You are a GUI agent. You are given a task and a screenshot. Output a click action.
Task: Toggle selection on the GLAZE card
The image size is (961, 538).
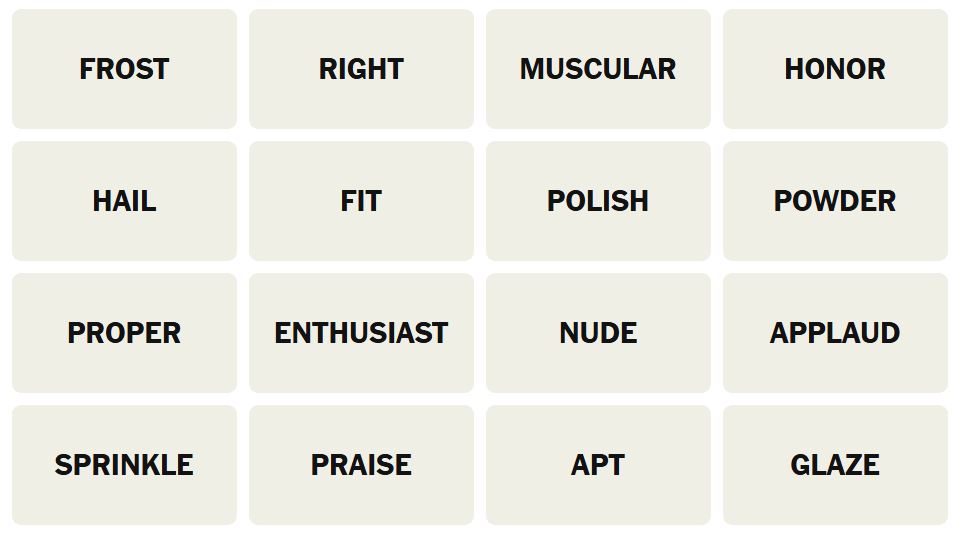[835, 465]
